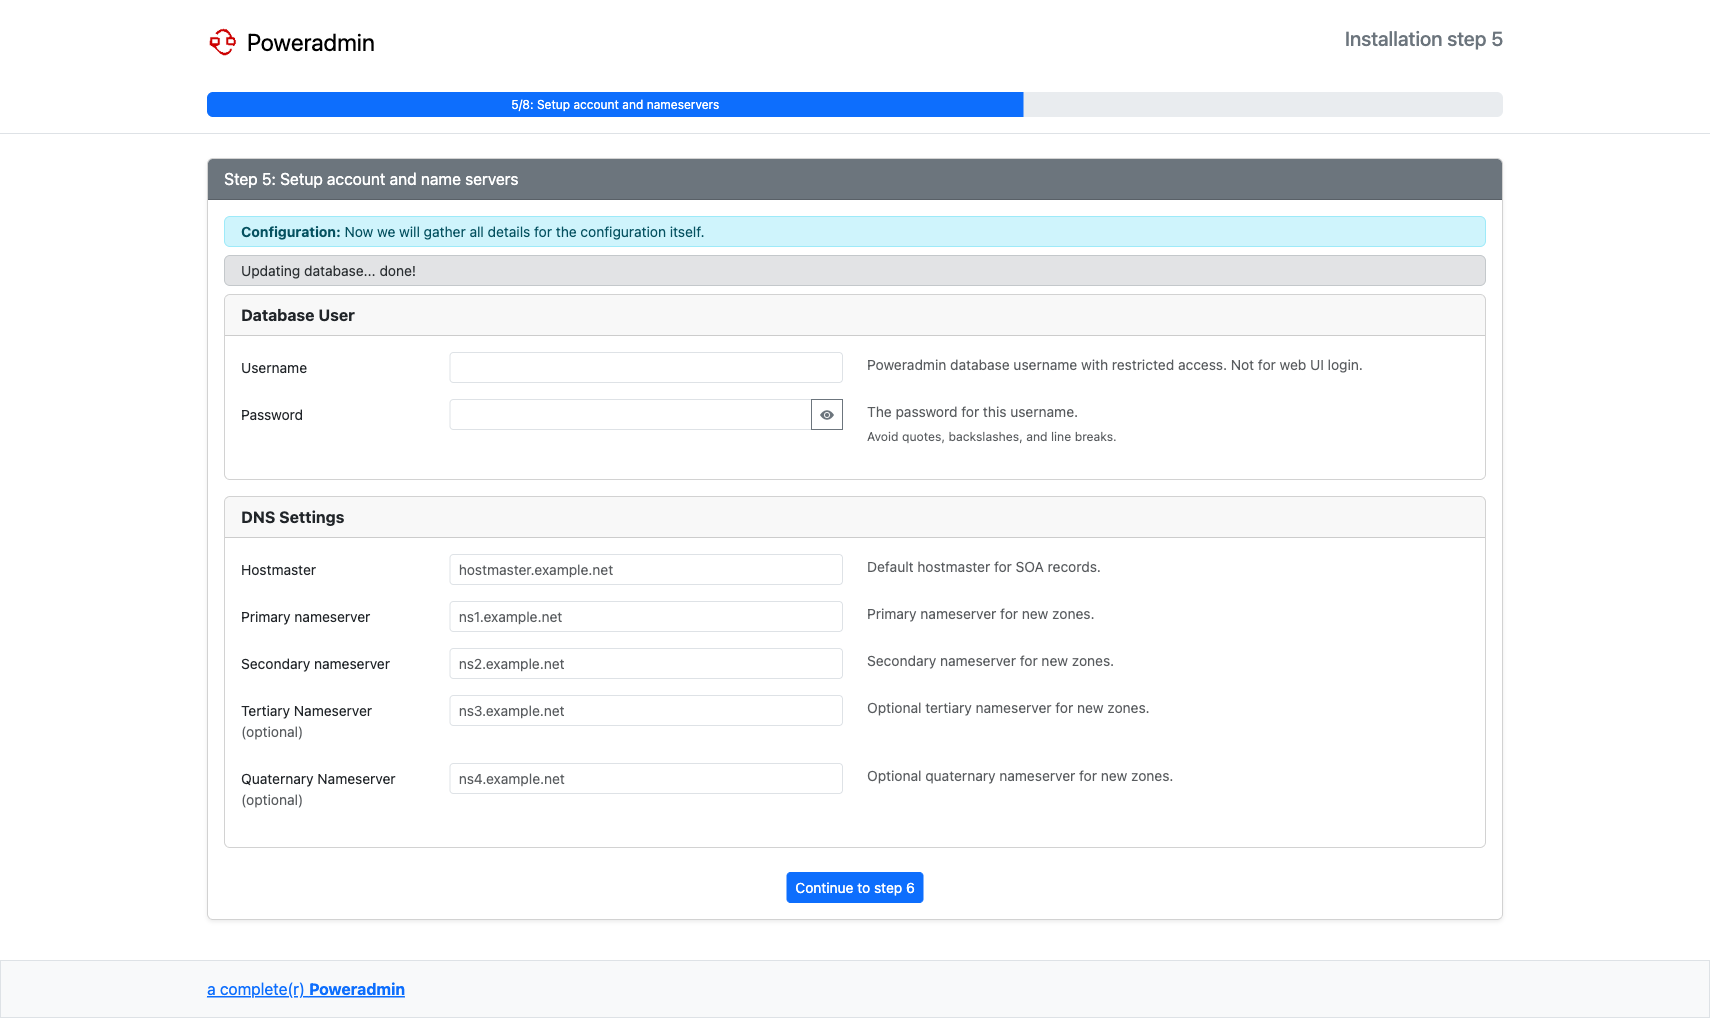Click the Hostmaster text field
1710x1018 pixels.
click(645, 570)
